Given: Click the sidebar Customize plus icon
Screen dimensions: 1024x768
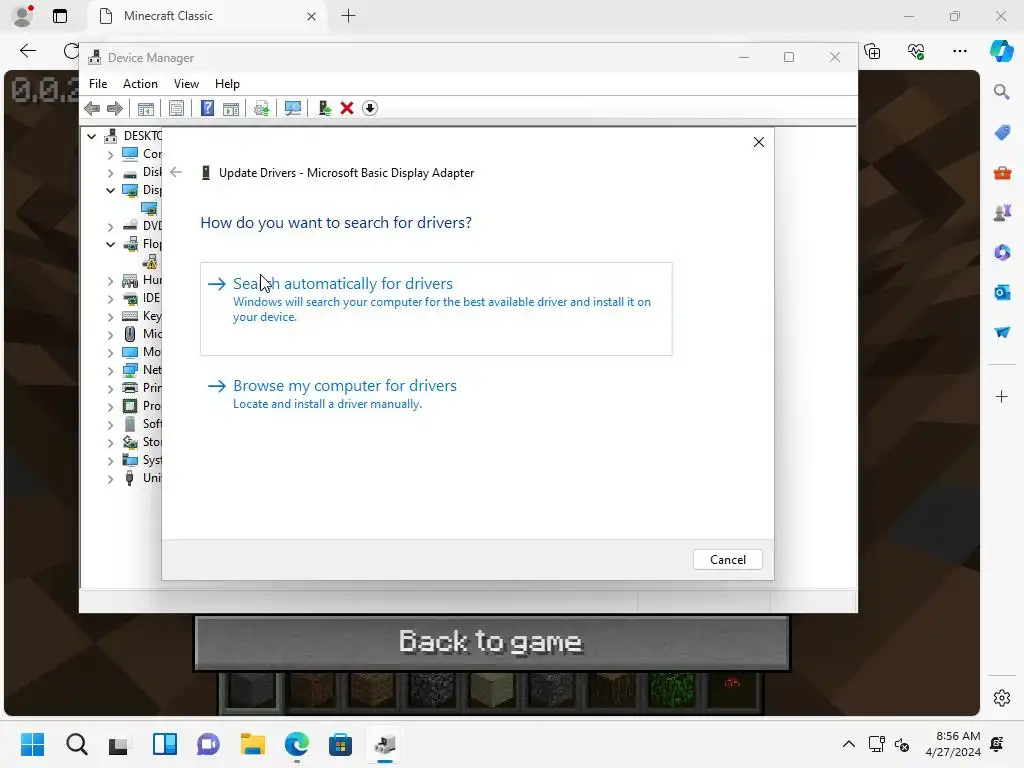Looking at the screenshot, I should coord(1002,396).
